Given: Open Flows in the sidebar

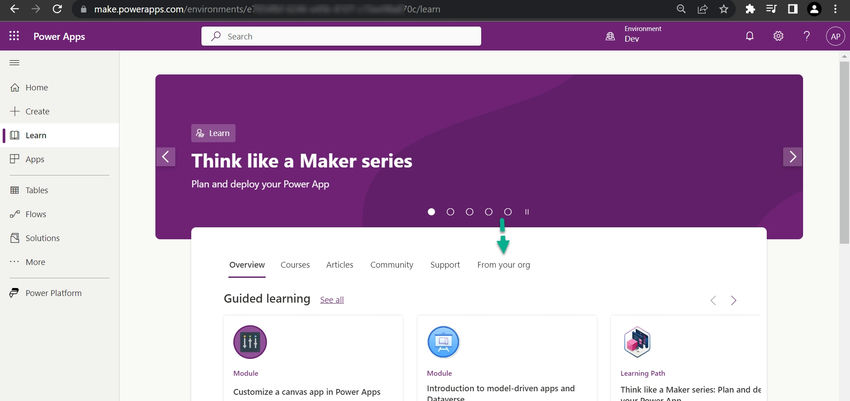Looking at the screenshot, I should tap(60, 214).
